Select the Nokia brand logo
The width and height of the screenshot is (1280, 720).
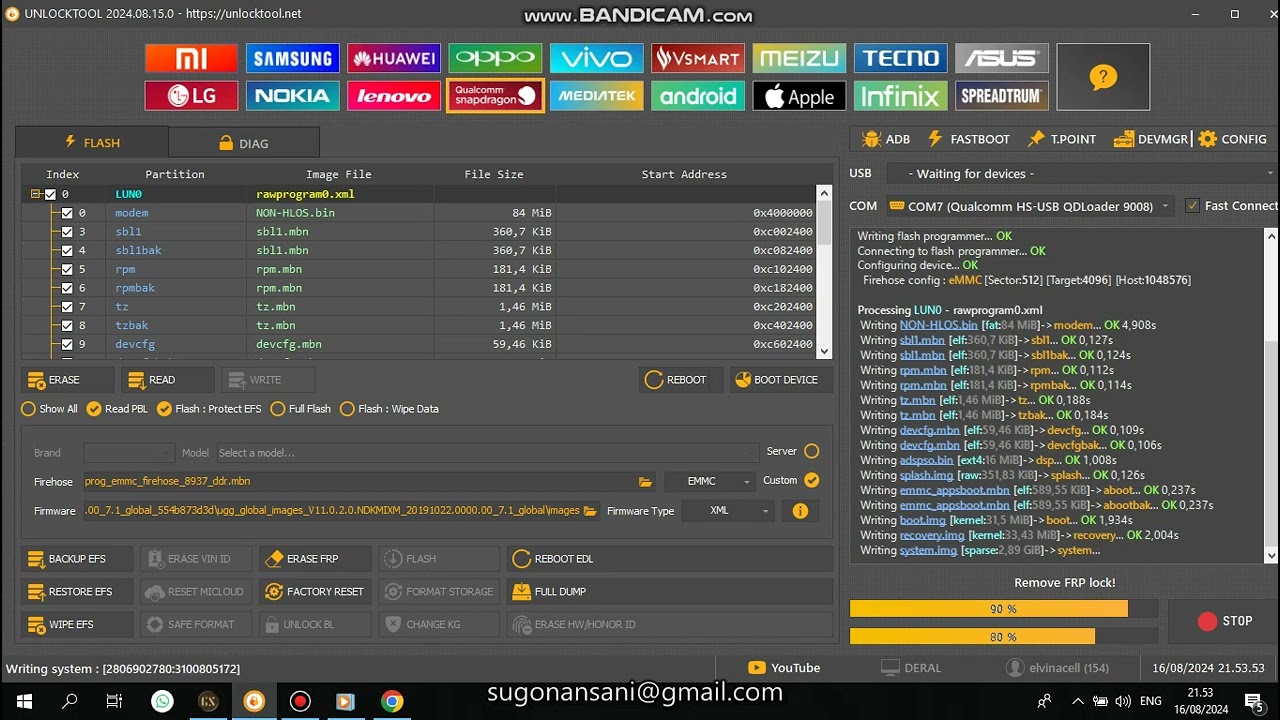pyautogui.click(x=292, y=96)
